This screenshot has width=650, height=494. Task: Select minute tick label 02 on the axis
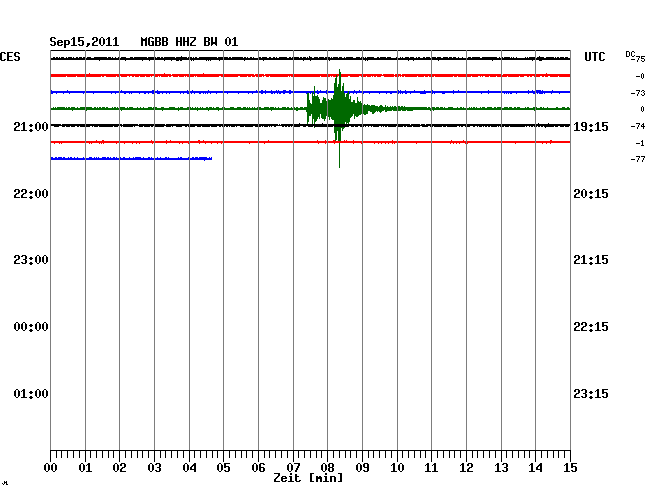pos(119,468)
